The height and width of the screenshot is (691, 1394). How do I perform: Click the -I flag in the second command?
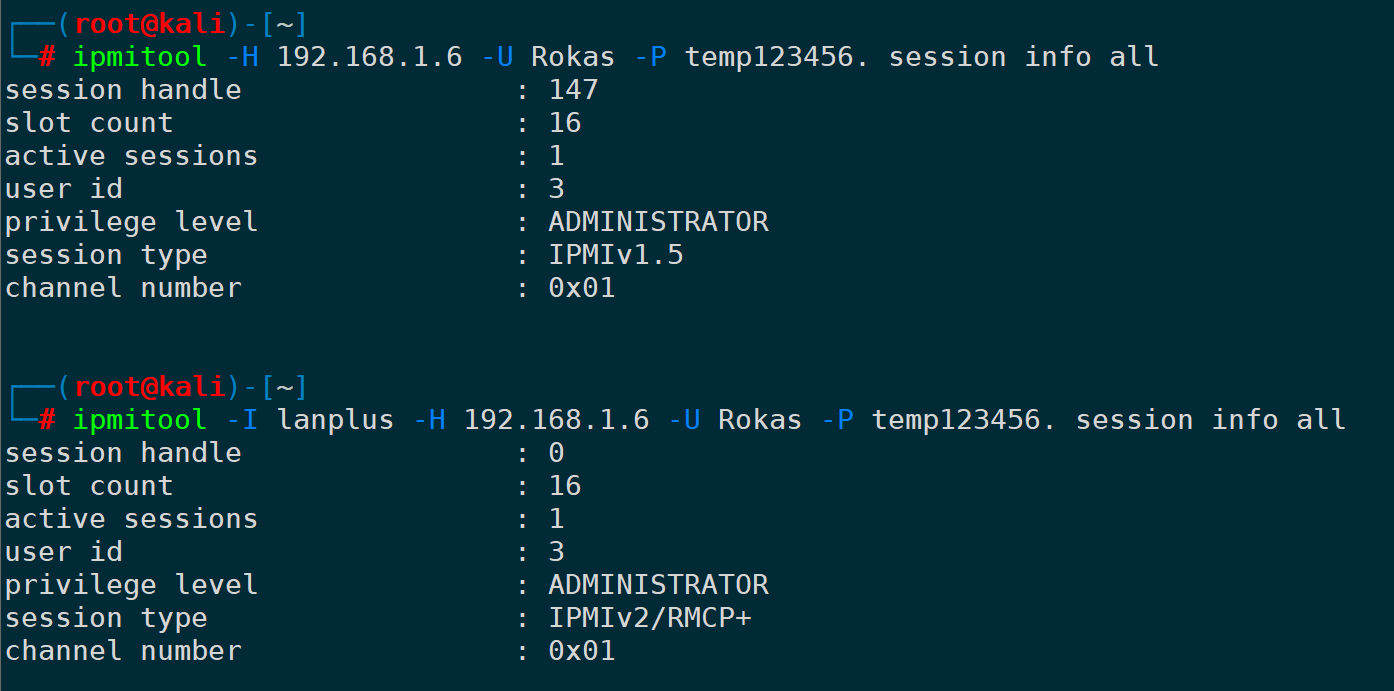tap(243, 420)
